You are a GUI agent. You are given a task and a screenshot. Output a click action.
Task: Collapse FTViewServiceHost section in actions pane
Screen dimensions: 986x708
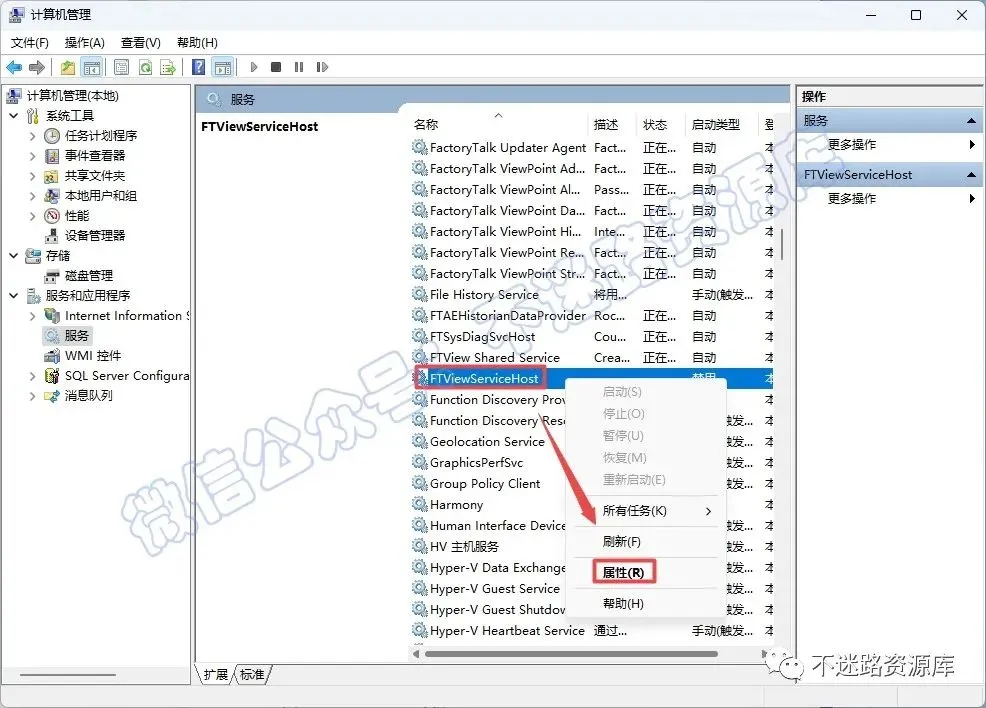pos(971,175)
